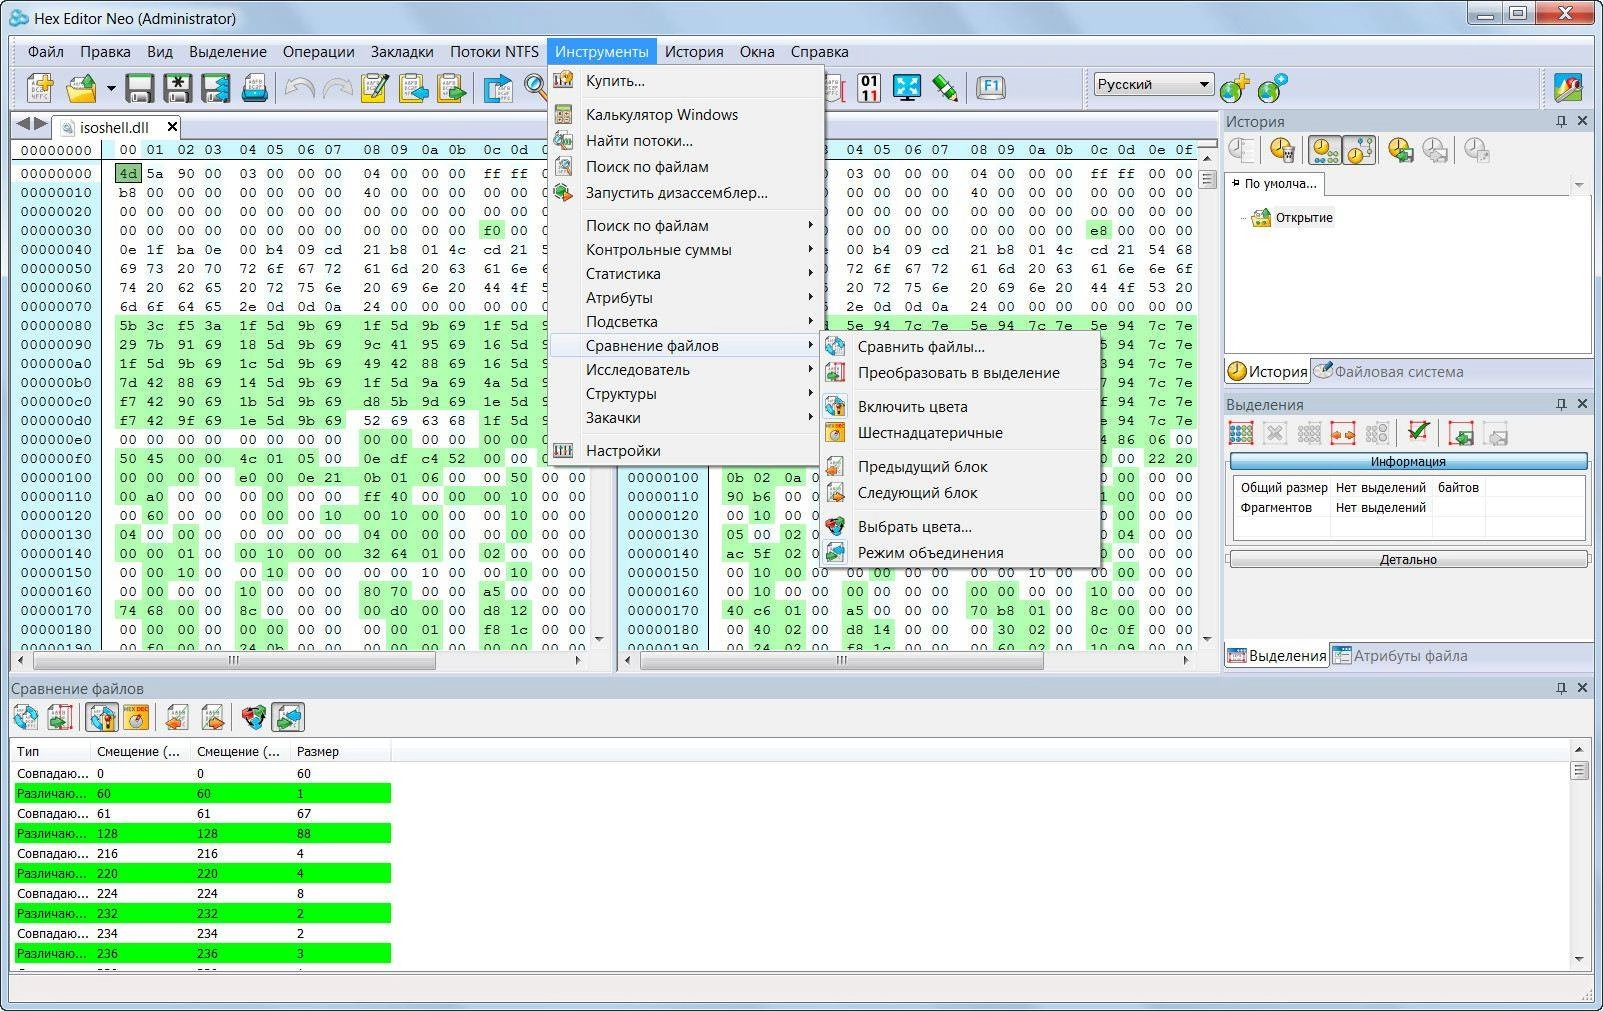Click the New file toolbar icon
Viewport: 1603px width, 1011px height.
40,88
